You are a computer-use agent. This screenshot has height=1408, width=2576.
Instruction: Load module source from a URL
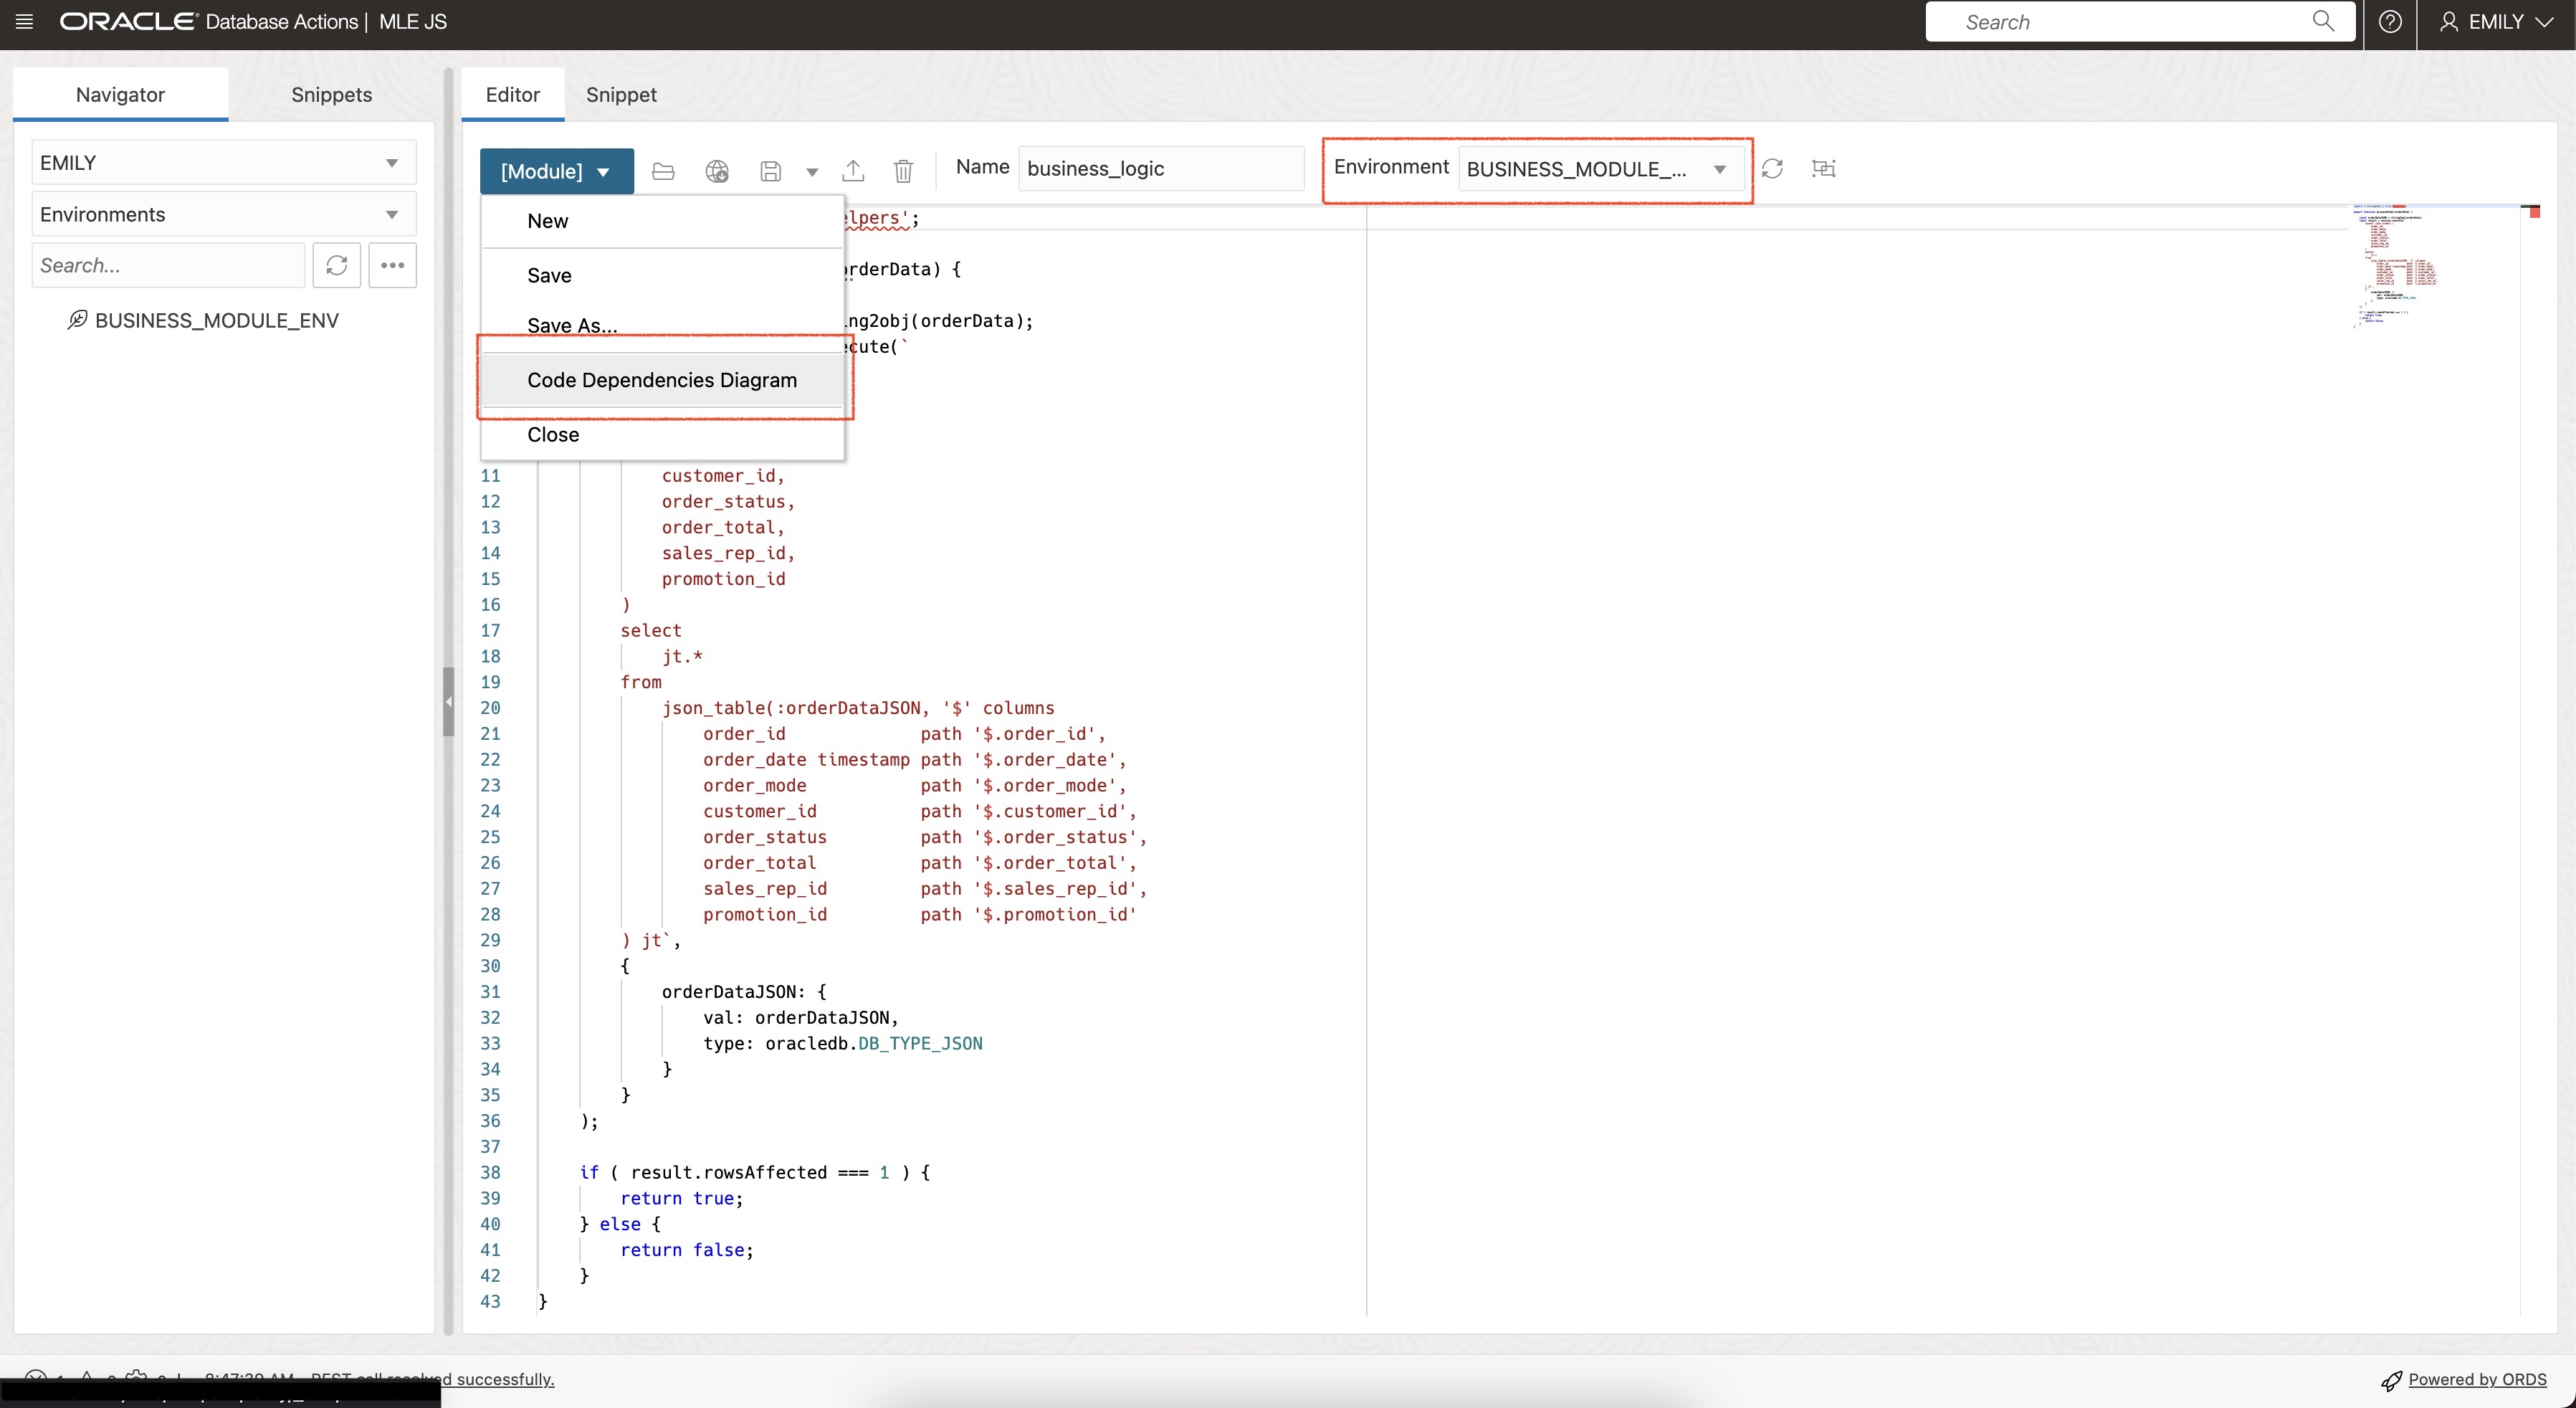(716, 171)
